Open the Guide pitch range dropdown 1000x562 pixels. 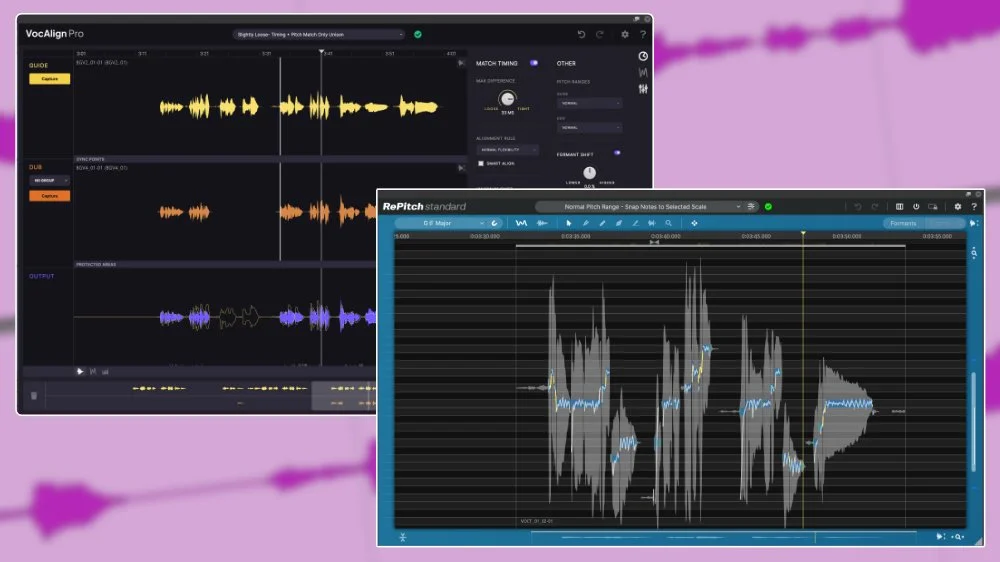click(589, 103)
